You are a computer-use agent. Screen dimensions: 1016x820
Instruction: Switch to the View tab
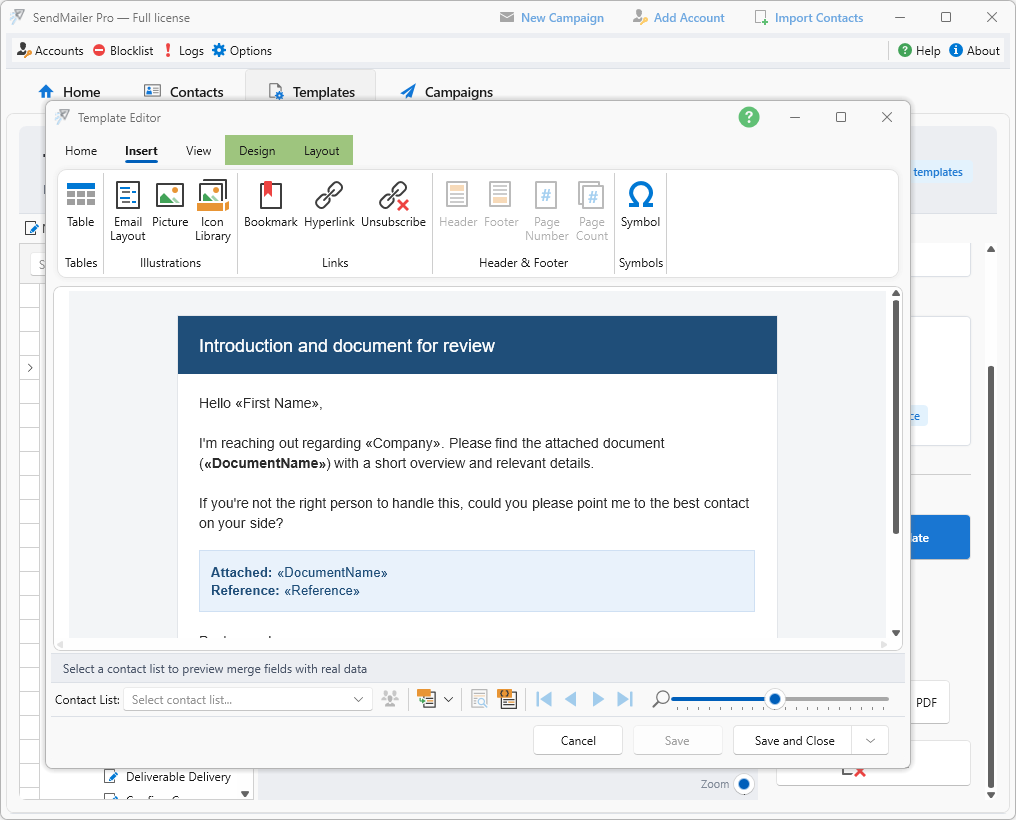click(198, 151)
